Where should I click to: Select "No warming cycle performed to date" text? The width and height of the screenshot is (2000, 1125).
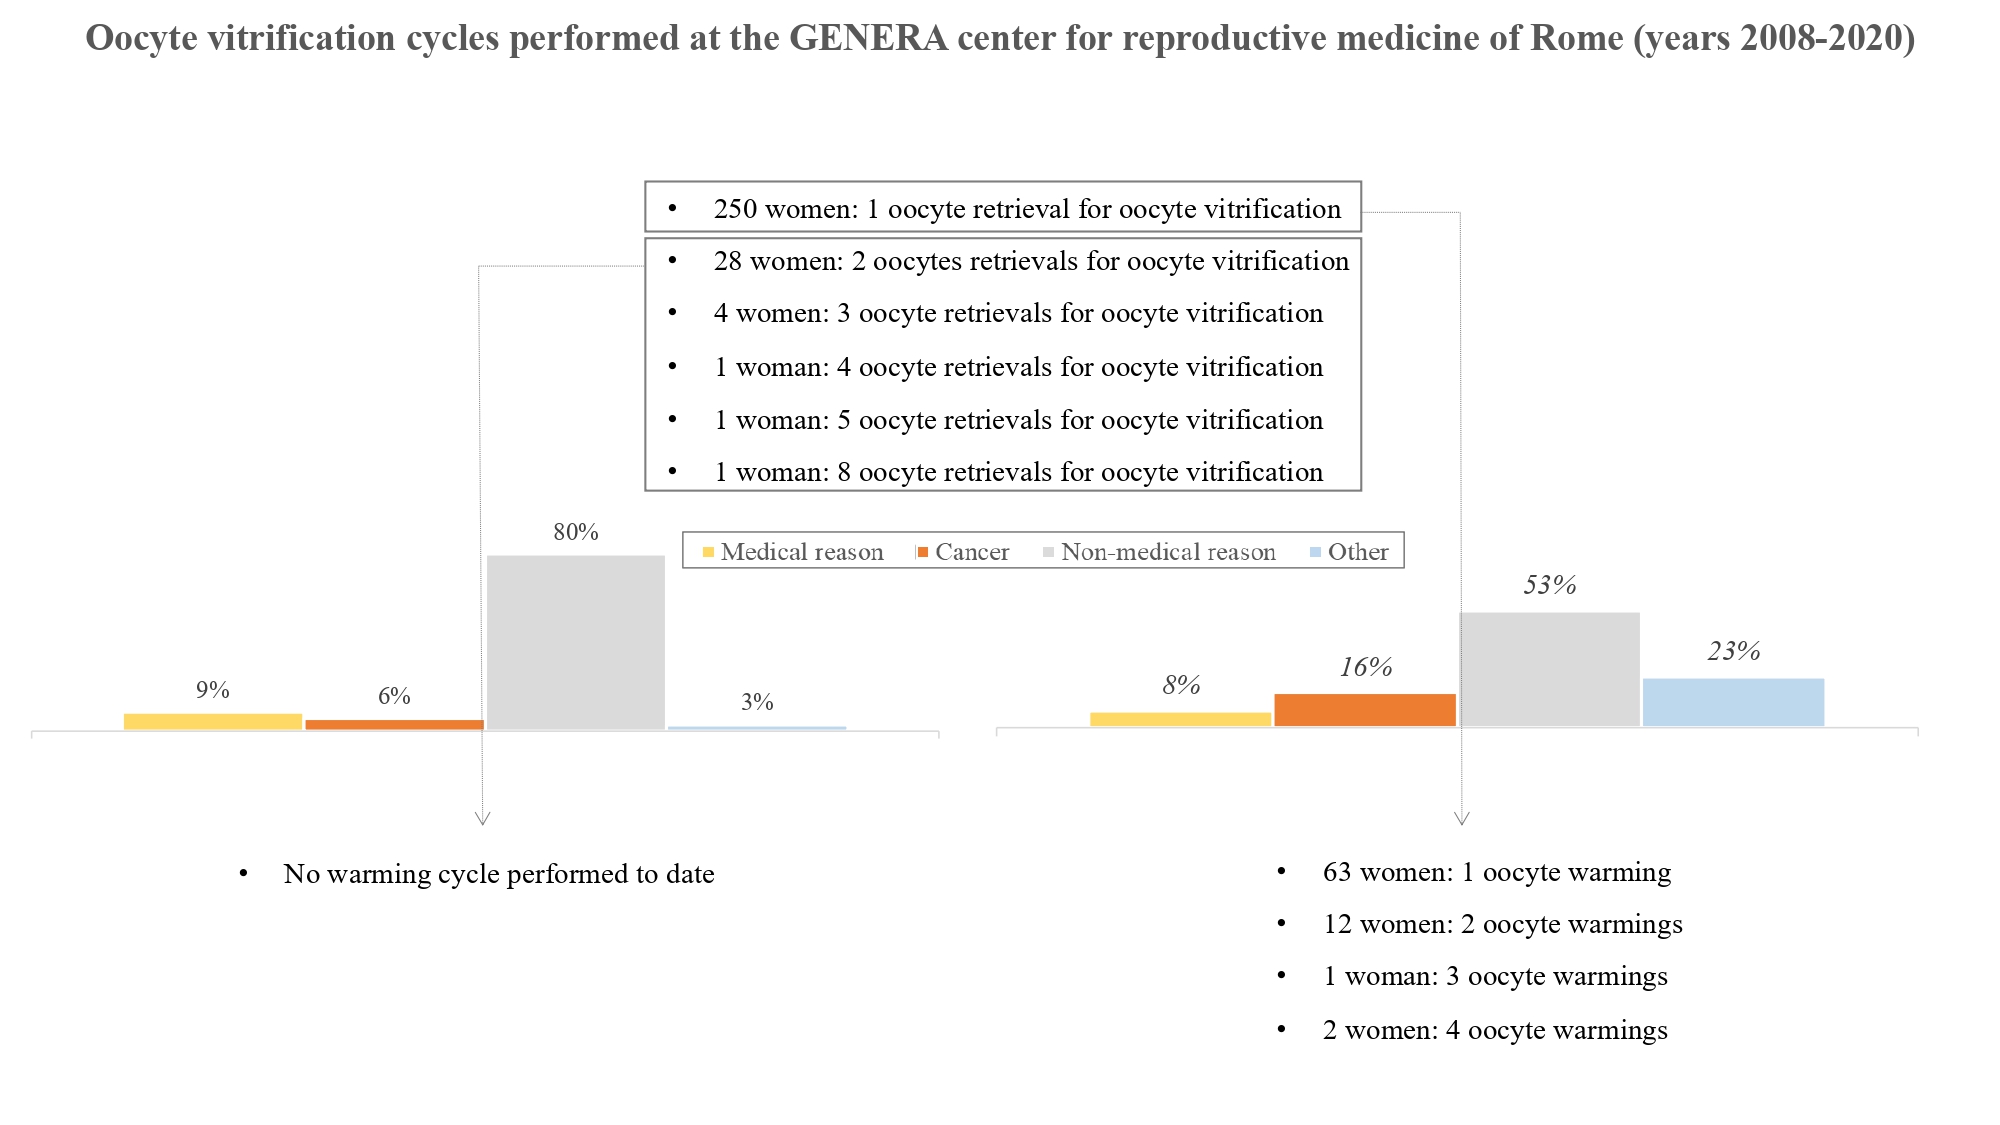[x=498, y=874]
